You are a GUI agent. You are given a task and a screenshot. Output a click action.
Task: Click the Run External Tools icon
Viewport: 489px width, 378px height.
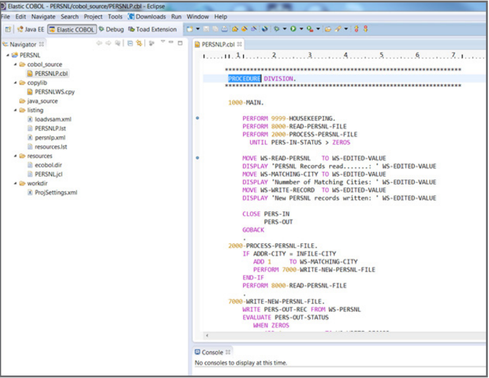(310, 29)
